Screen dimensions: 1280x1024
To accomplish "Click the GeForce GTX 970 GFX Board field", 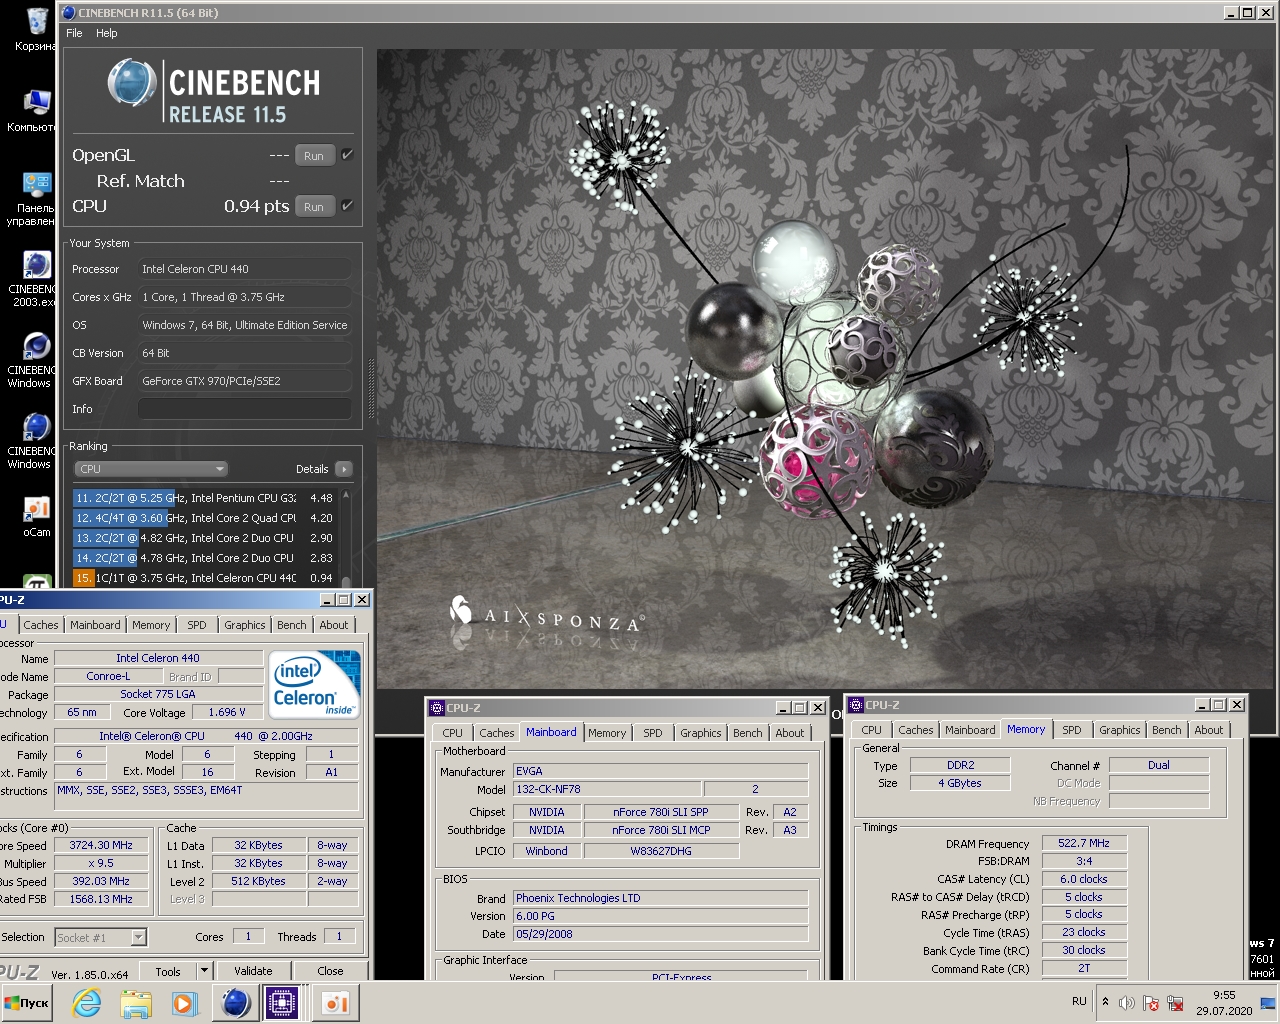I will click(x=245, y=381).
